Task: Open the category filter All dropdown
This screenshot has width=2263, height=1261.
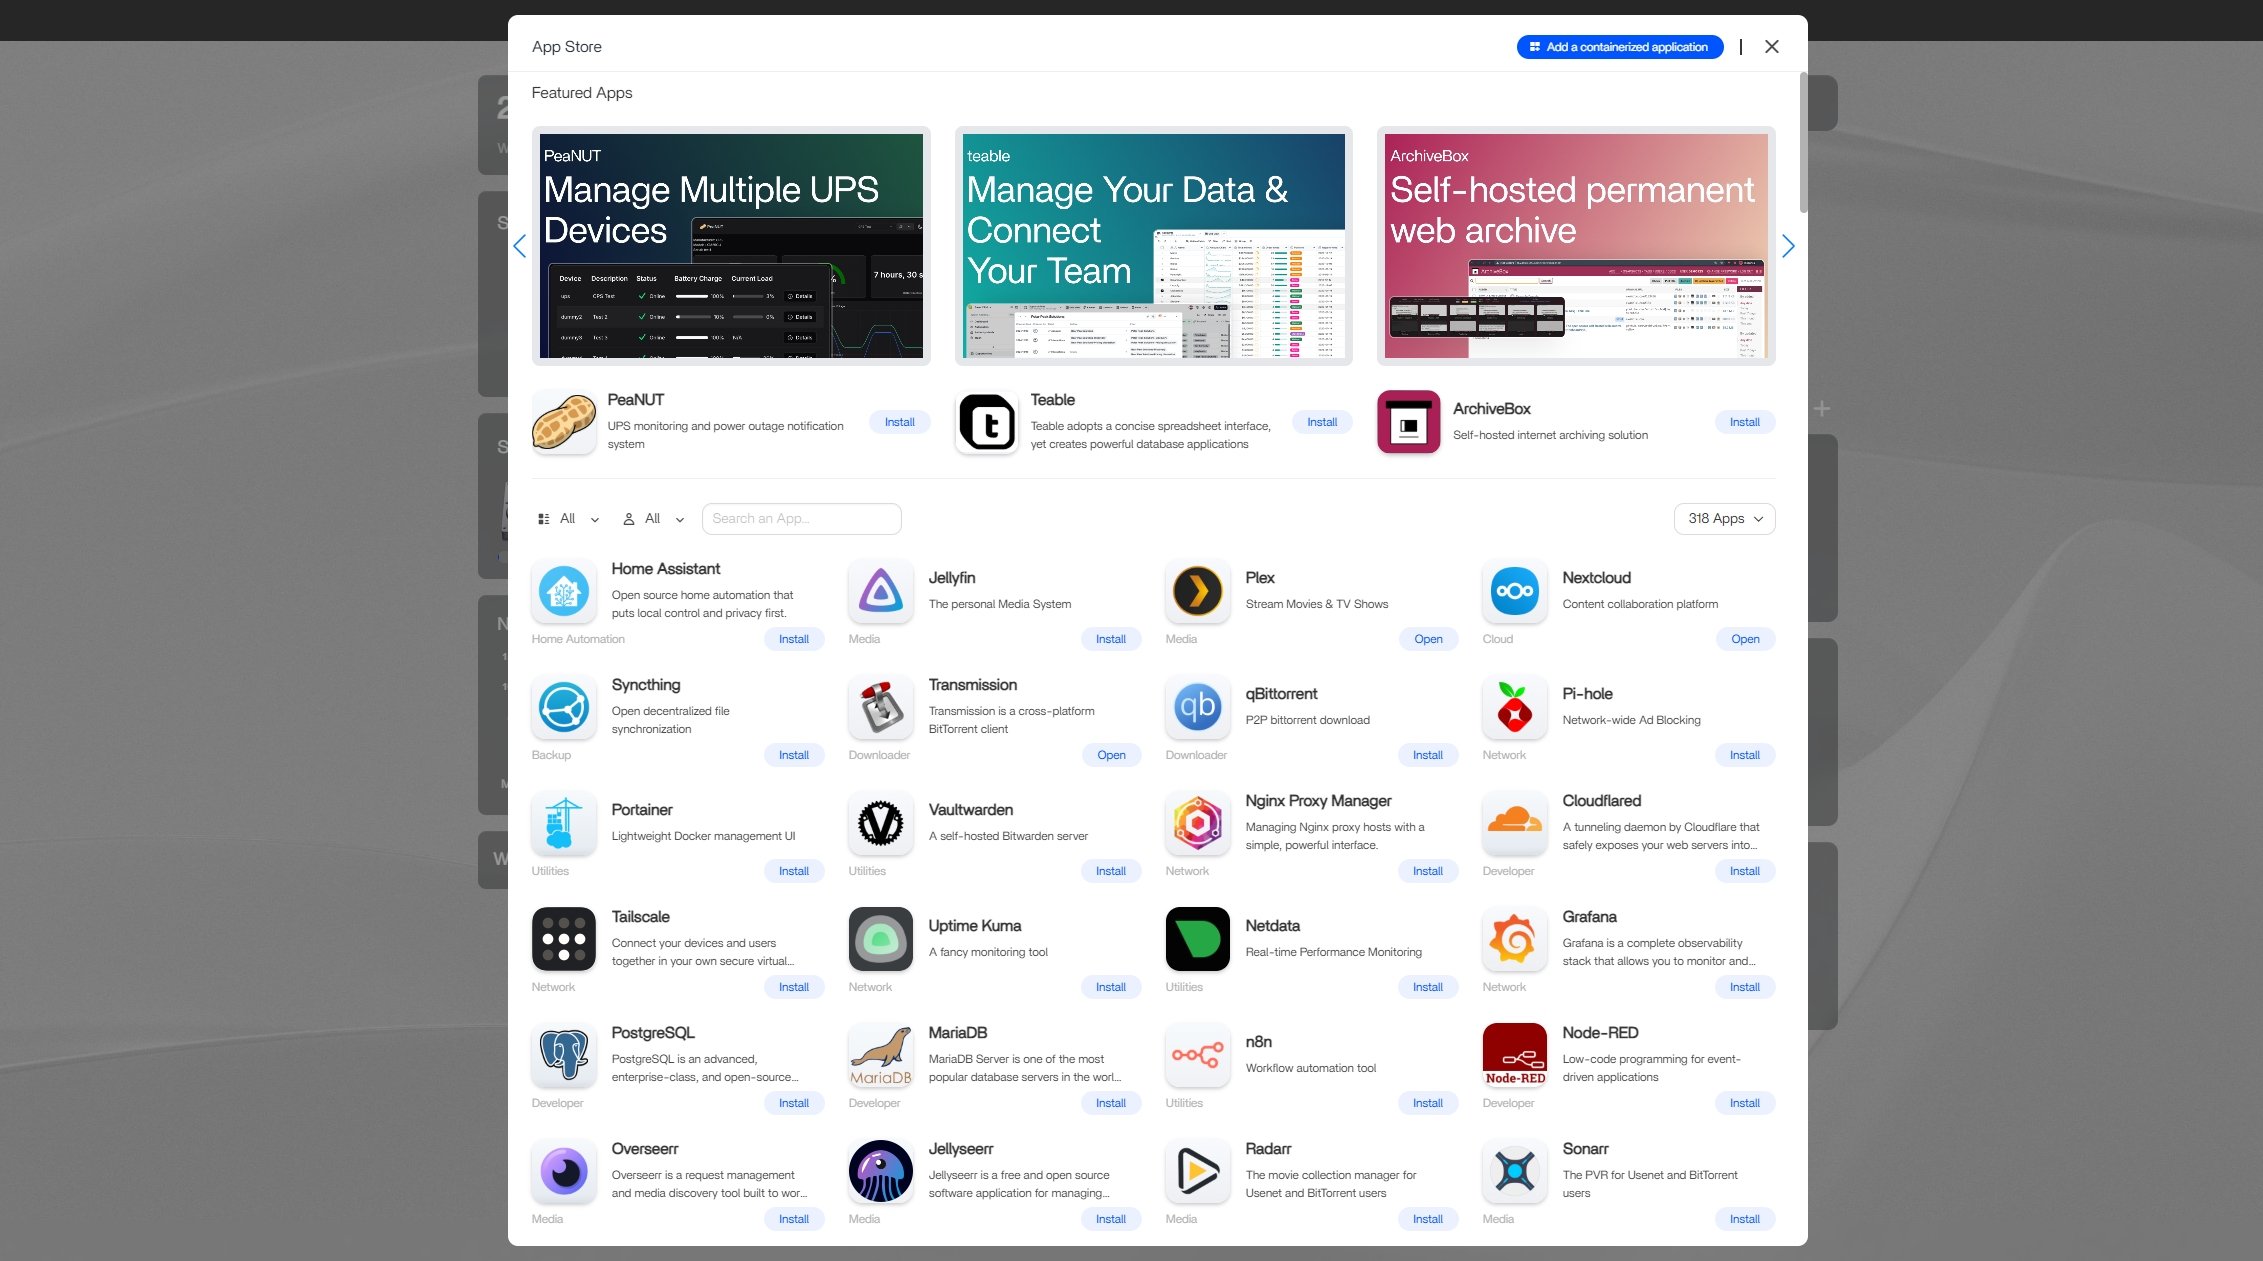Action: [x=568, y=519]
